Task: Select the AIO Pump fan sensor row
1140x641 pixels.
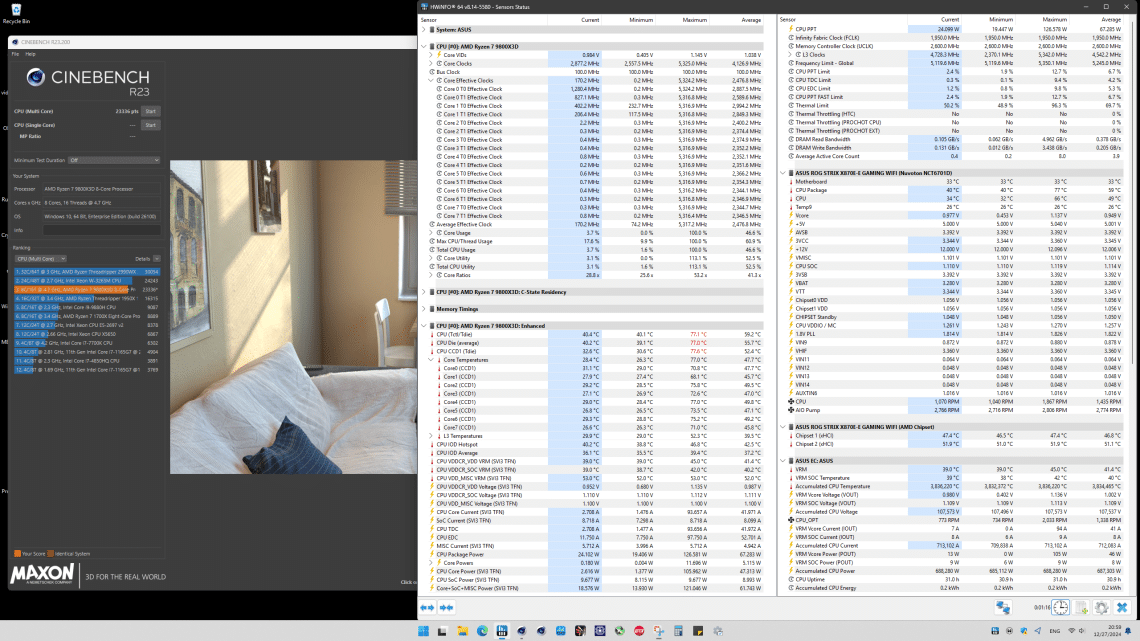Action: [953, 411]
